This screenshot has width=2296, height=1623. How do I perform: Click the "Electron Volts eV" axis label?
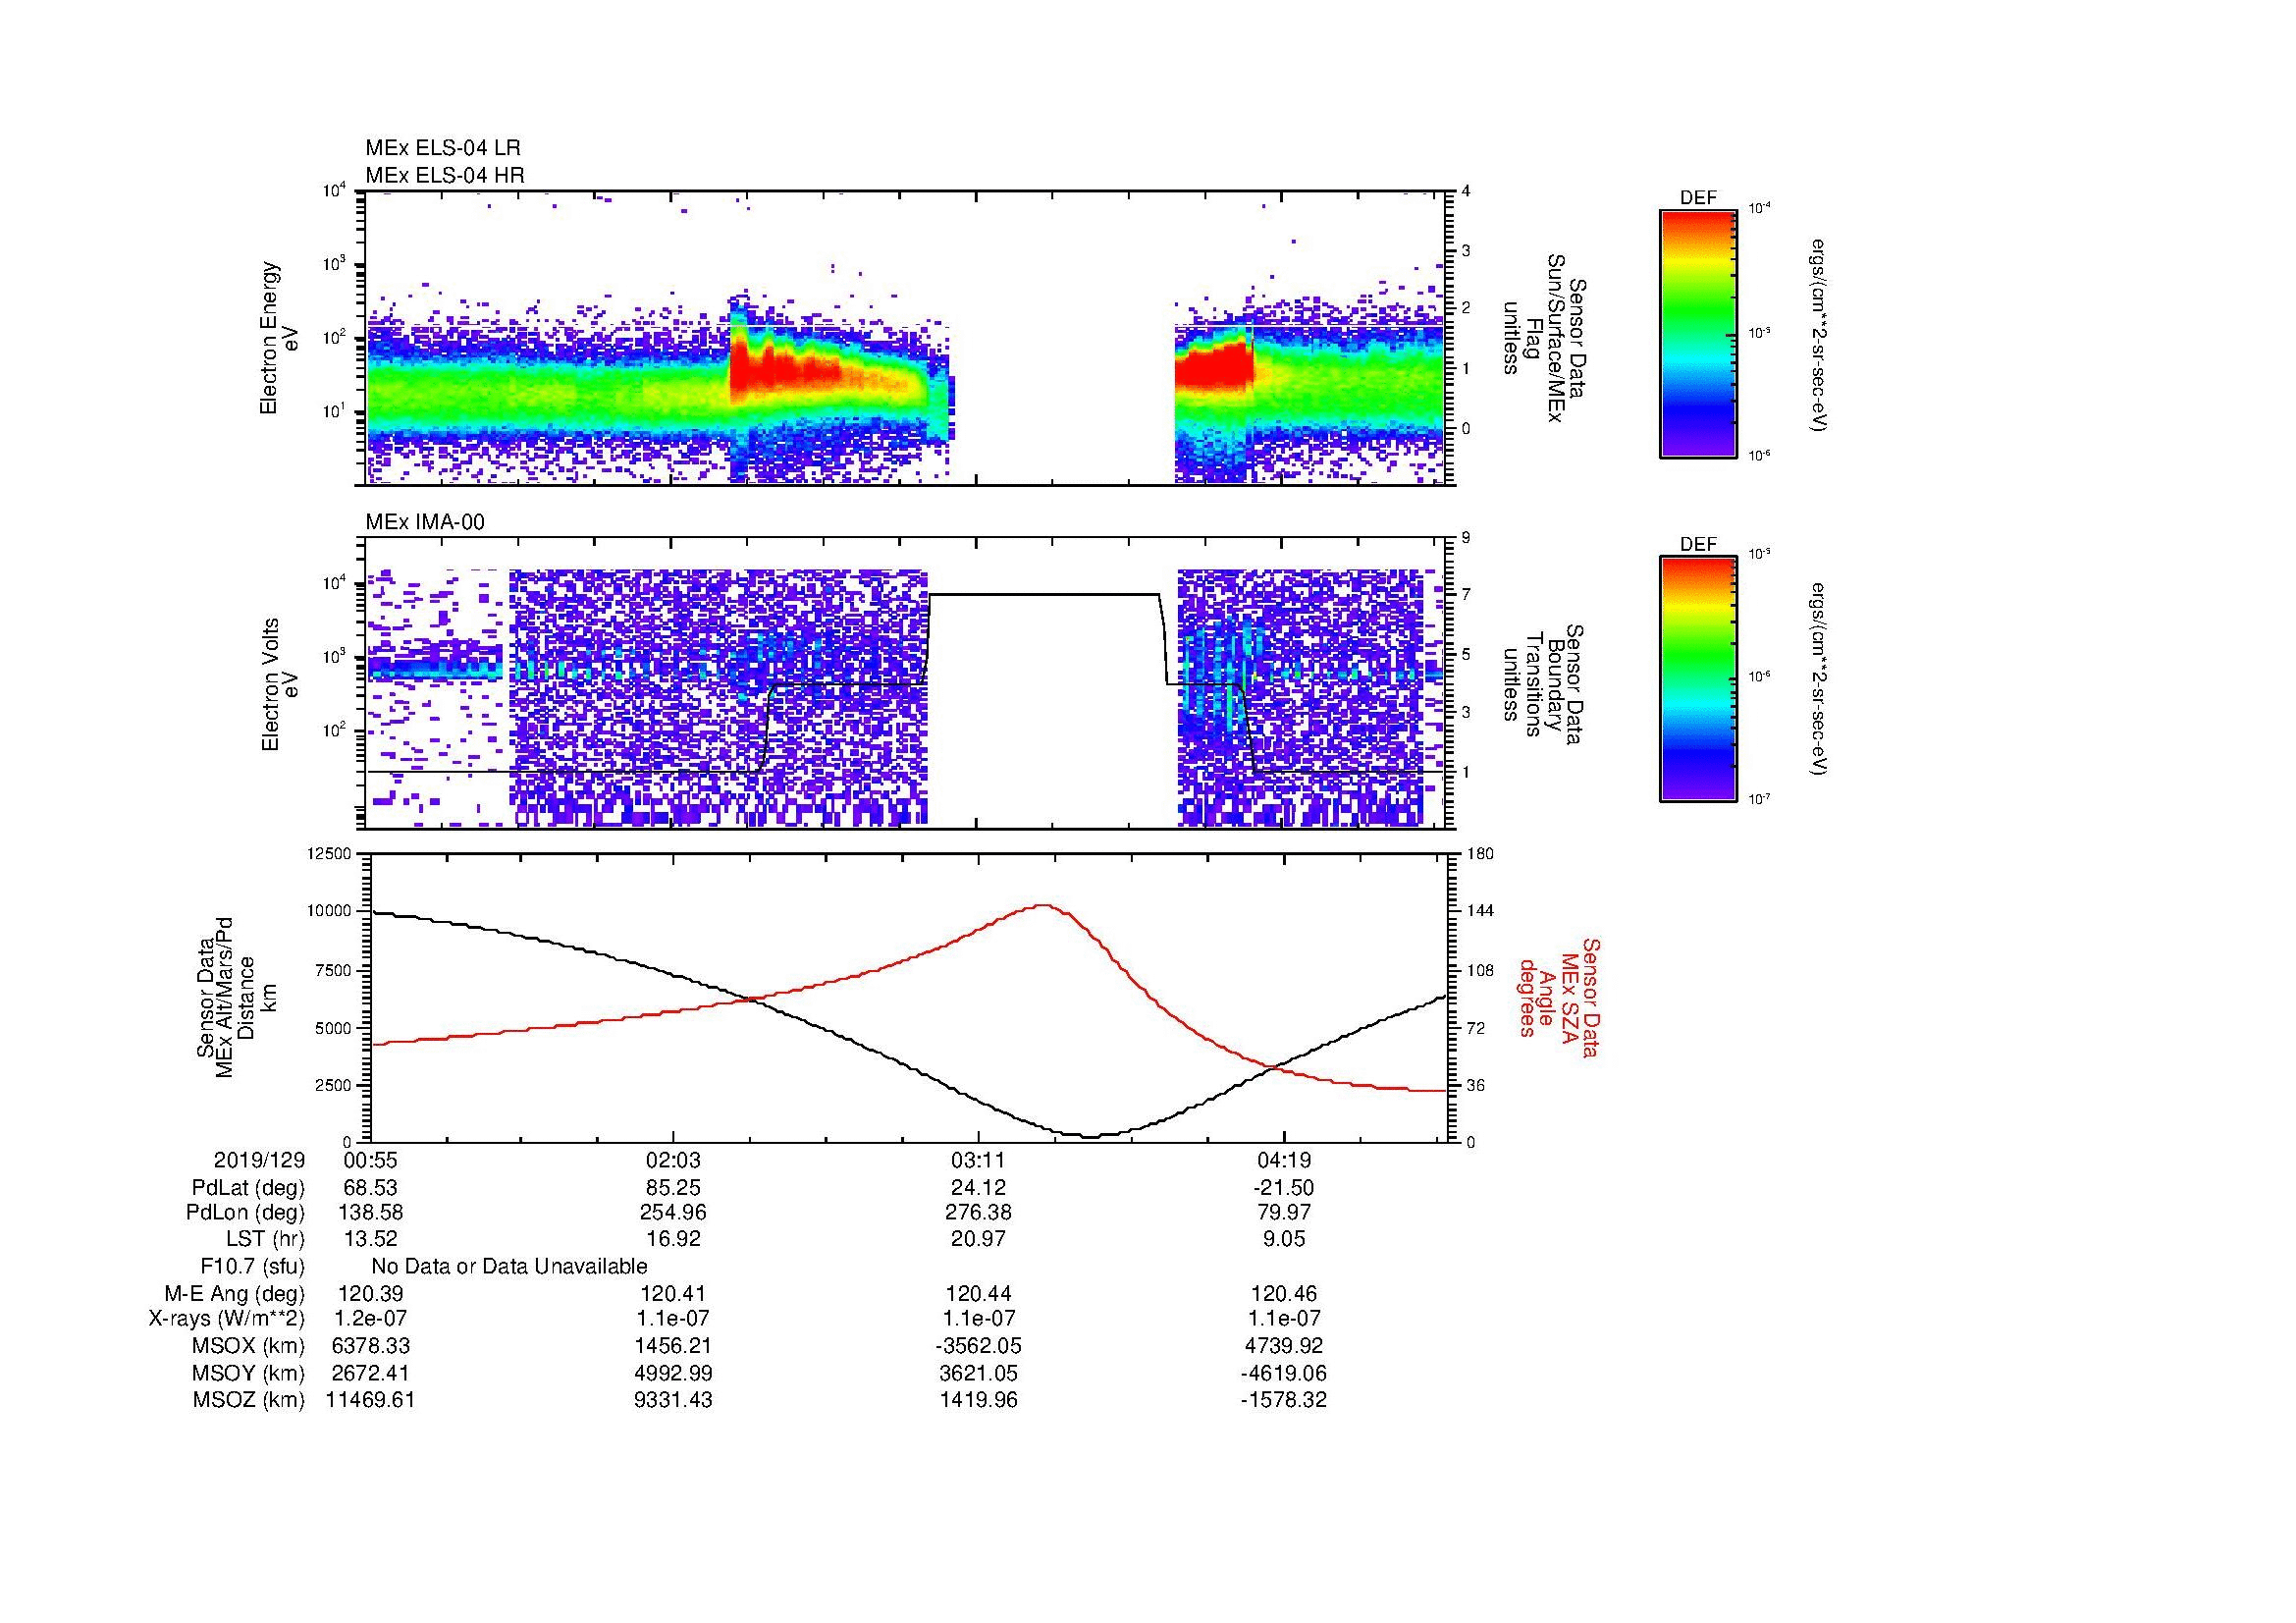tap(280, 685)
